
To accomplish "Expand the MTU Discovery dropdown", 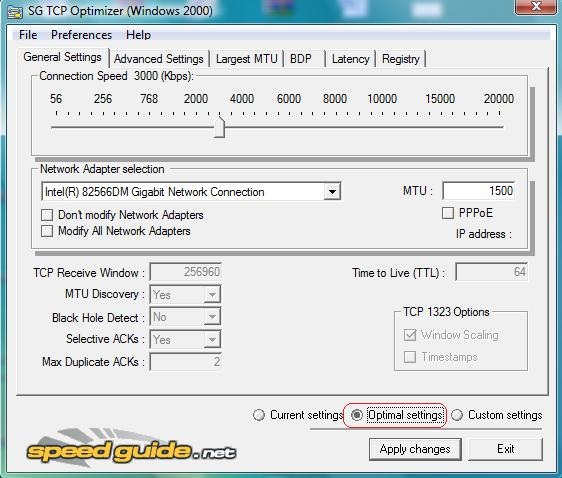I will pos(212,295).
